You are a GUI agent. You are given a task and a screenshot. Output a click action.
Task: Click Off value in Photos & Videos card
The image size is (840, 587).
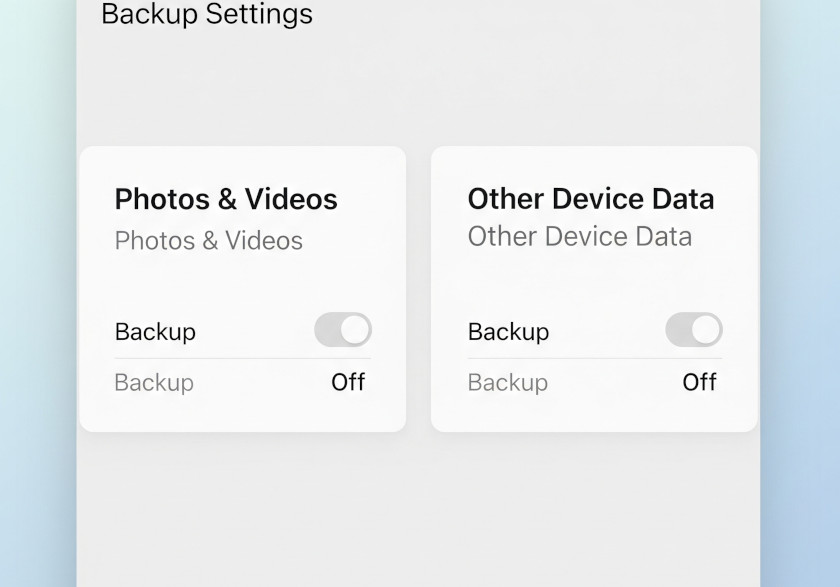pos(348,382)
